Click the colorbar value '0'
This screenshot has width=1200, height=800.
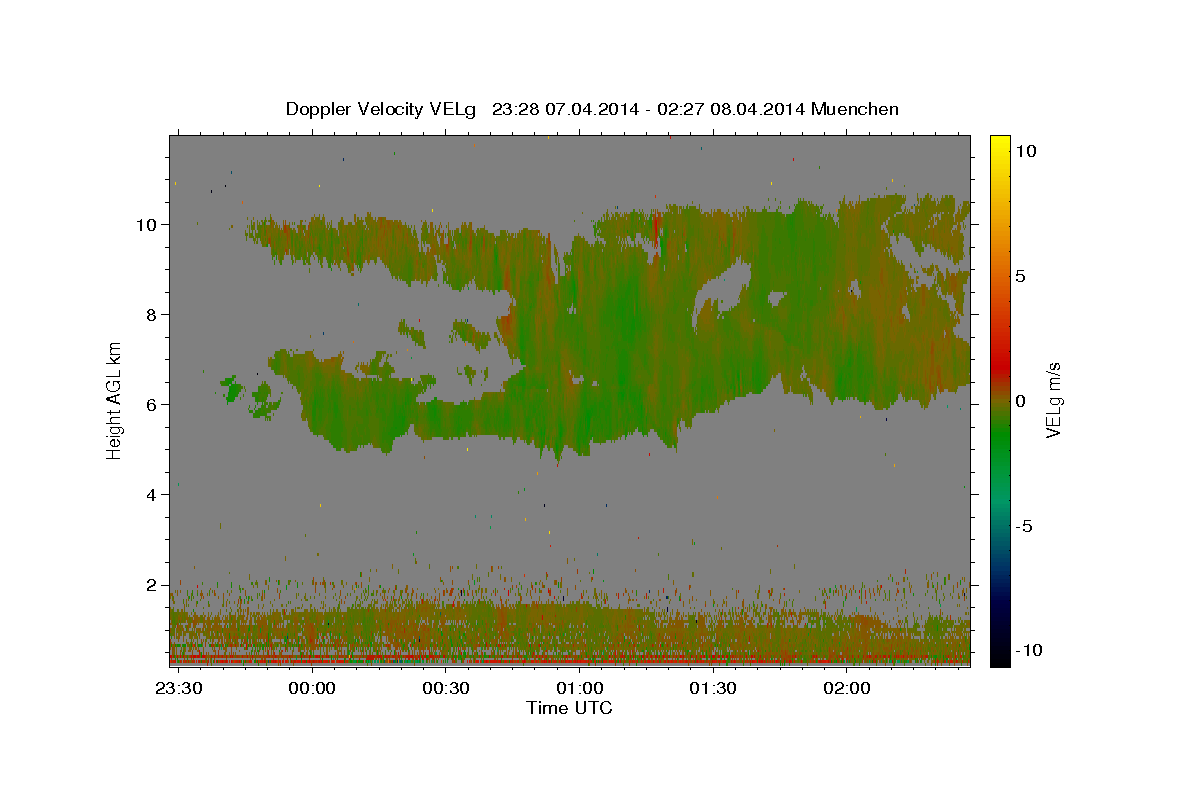click(1021, 401)
